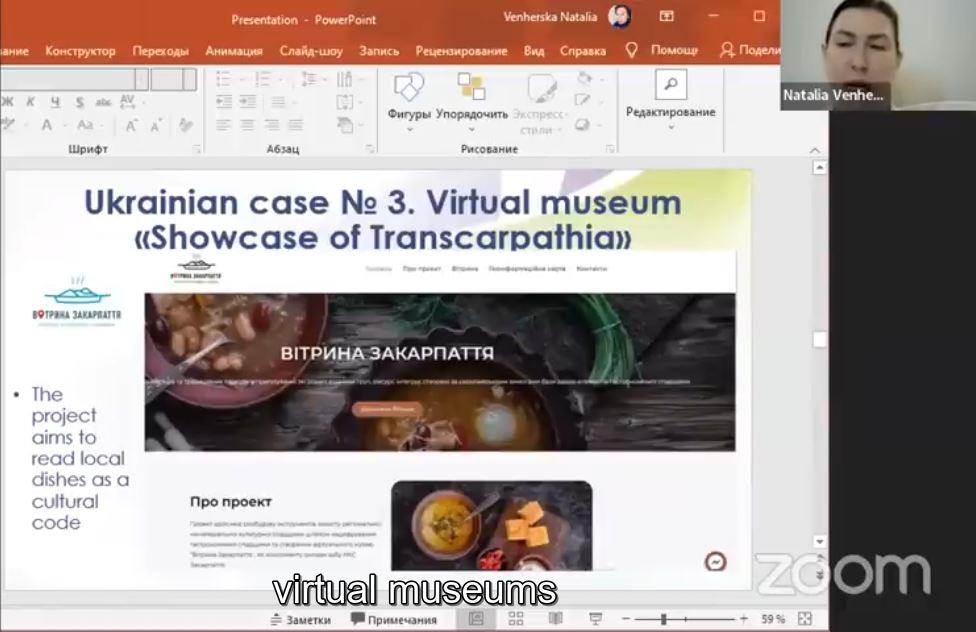Open the Фигуры shapes gallery
Image resolution: width=976 pixels, height=632 pixels.
[409, 100]
